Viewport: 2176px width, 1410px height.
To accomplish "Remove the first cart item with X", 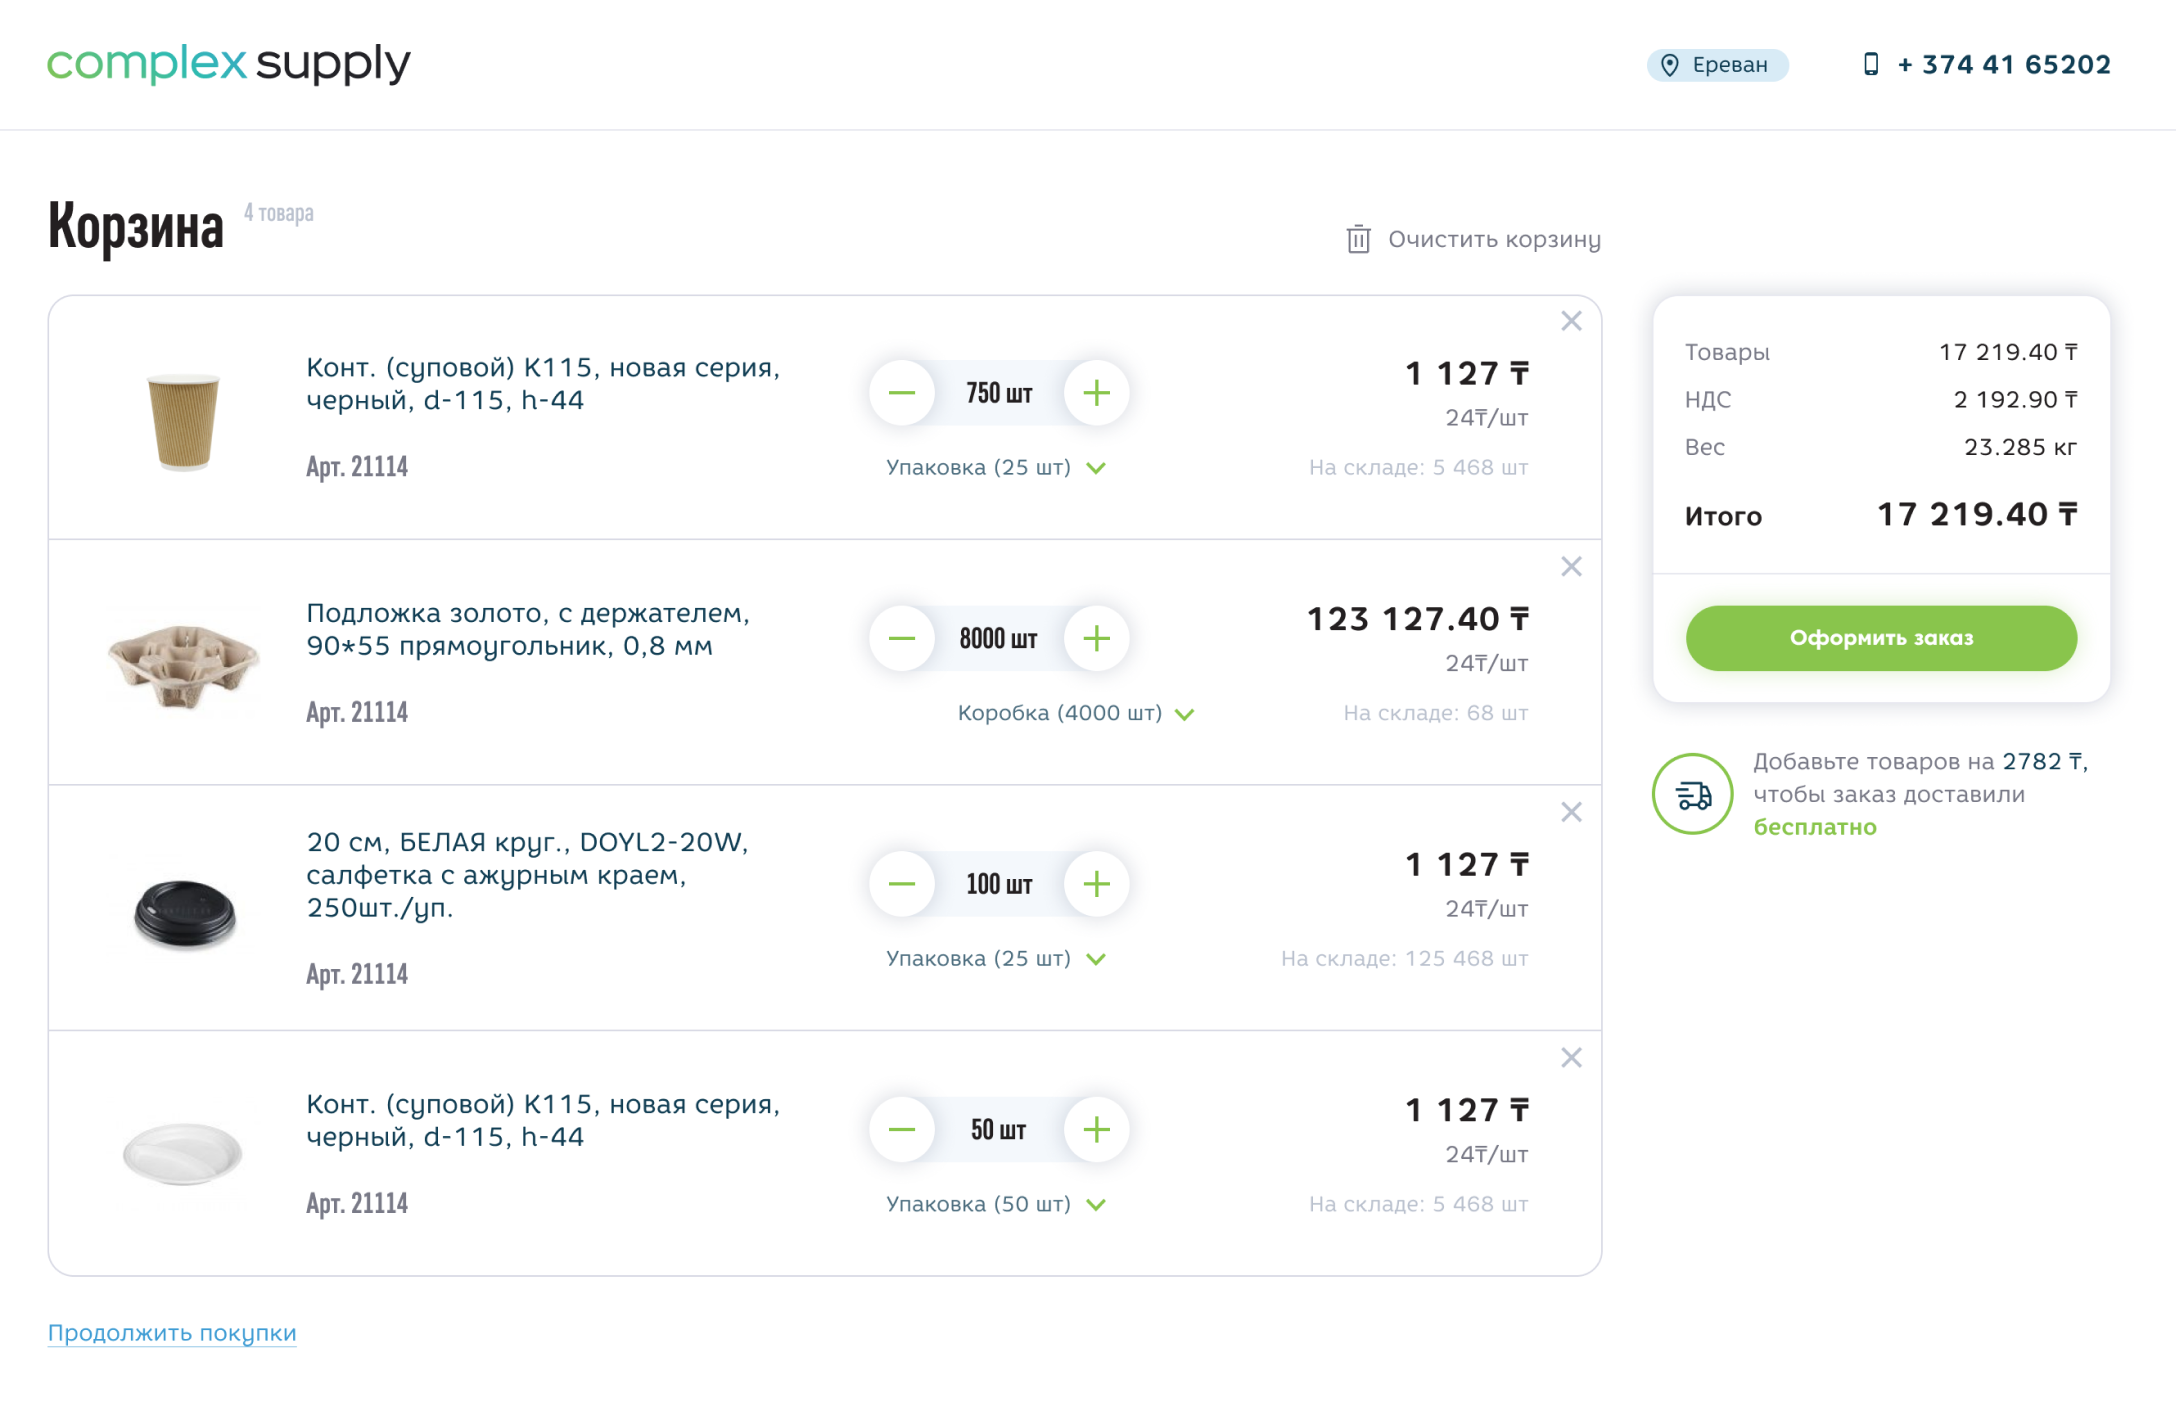I will (1571, 321).
